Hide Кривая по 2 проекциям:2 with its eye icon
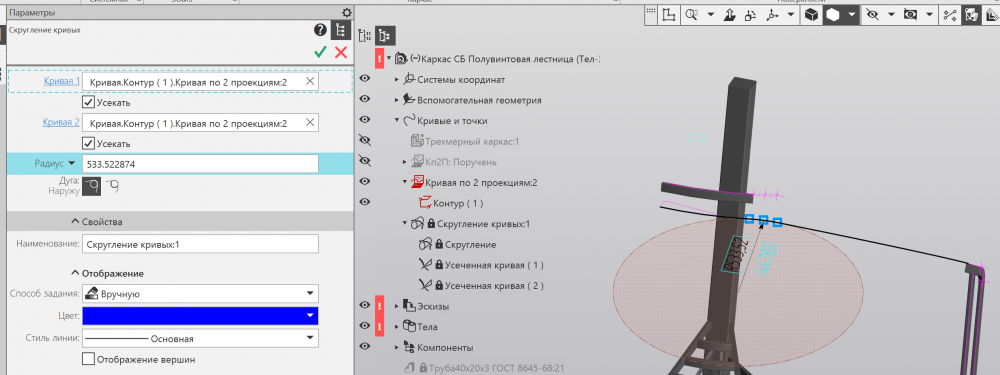The image size is (1000, 375). point(365,182)
